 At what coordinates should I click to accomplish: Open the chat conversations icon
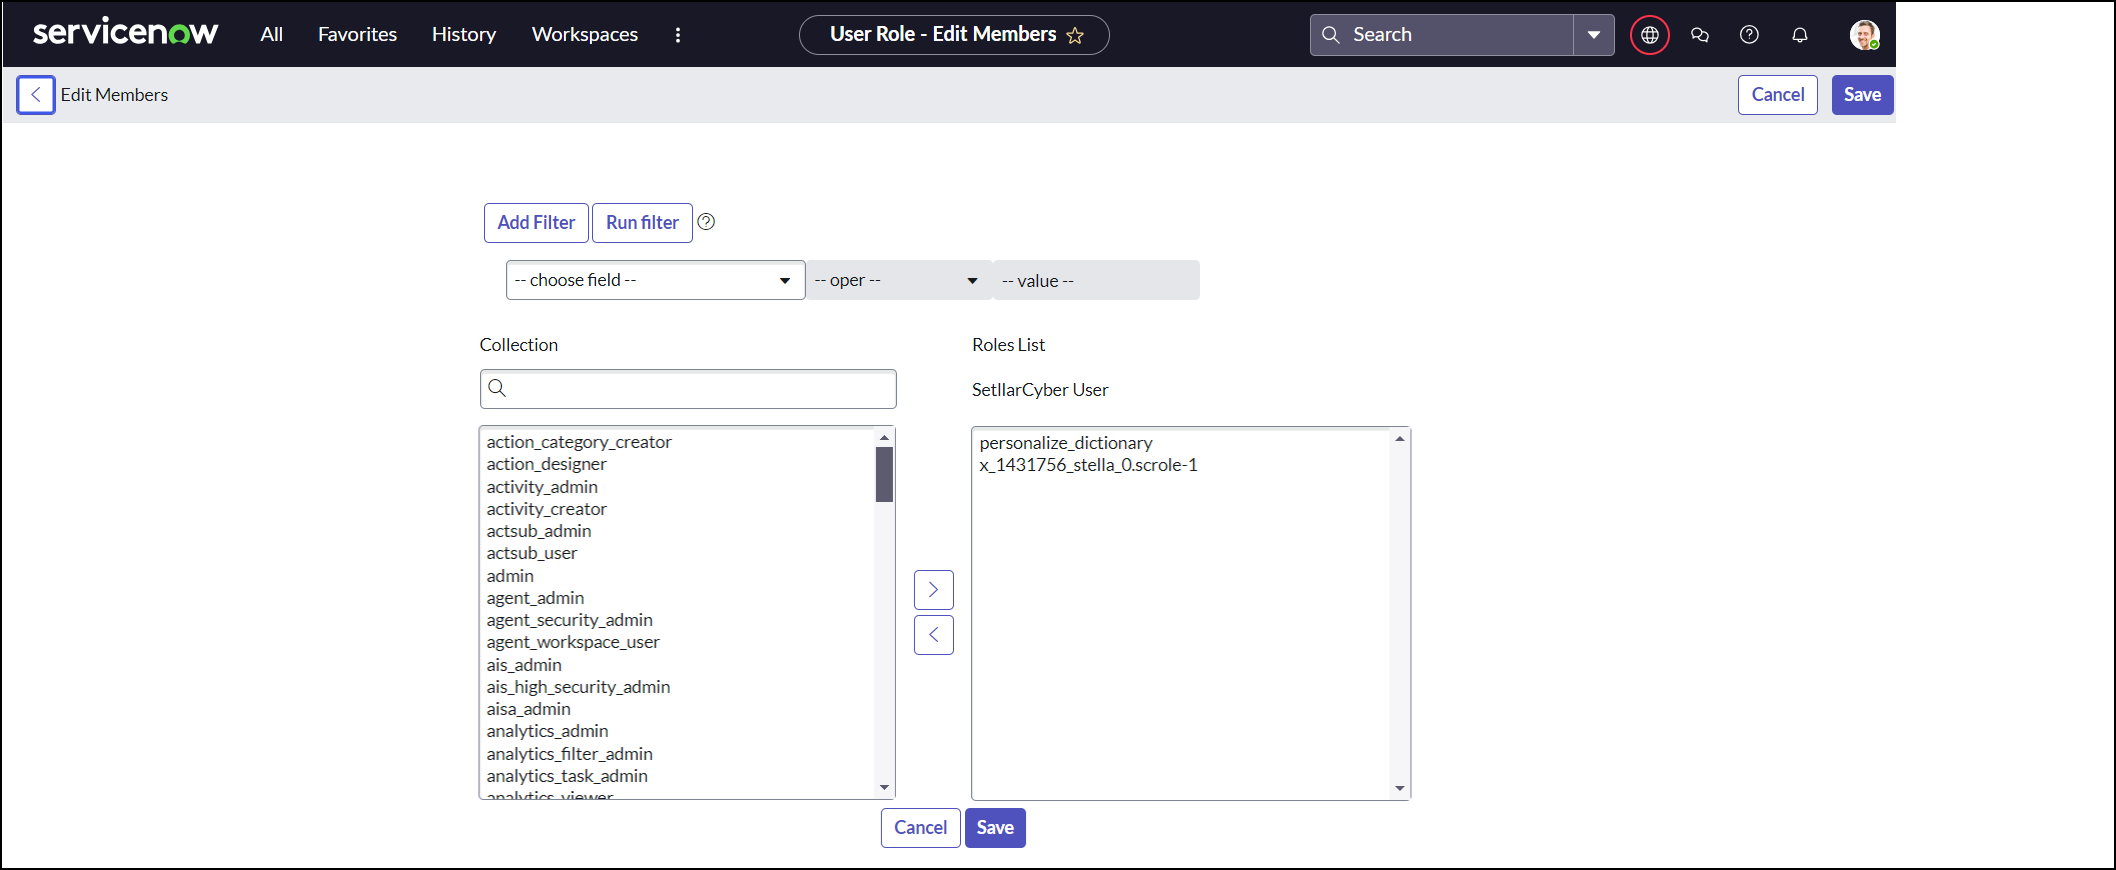point(1699,35)
